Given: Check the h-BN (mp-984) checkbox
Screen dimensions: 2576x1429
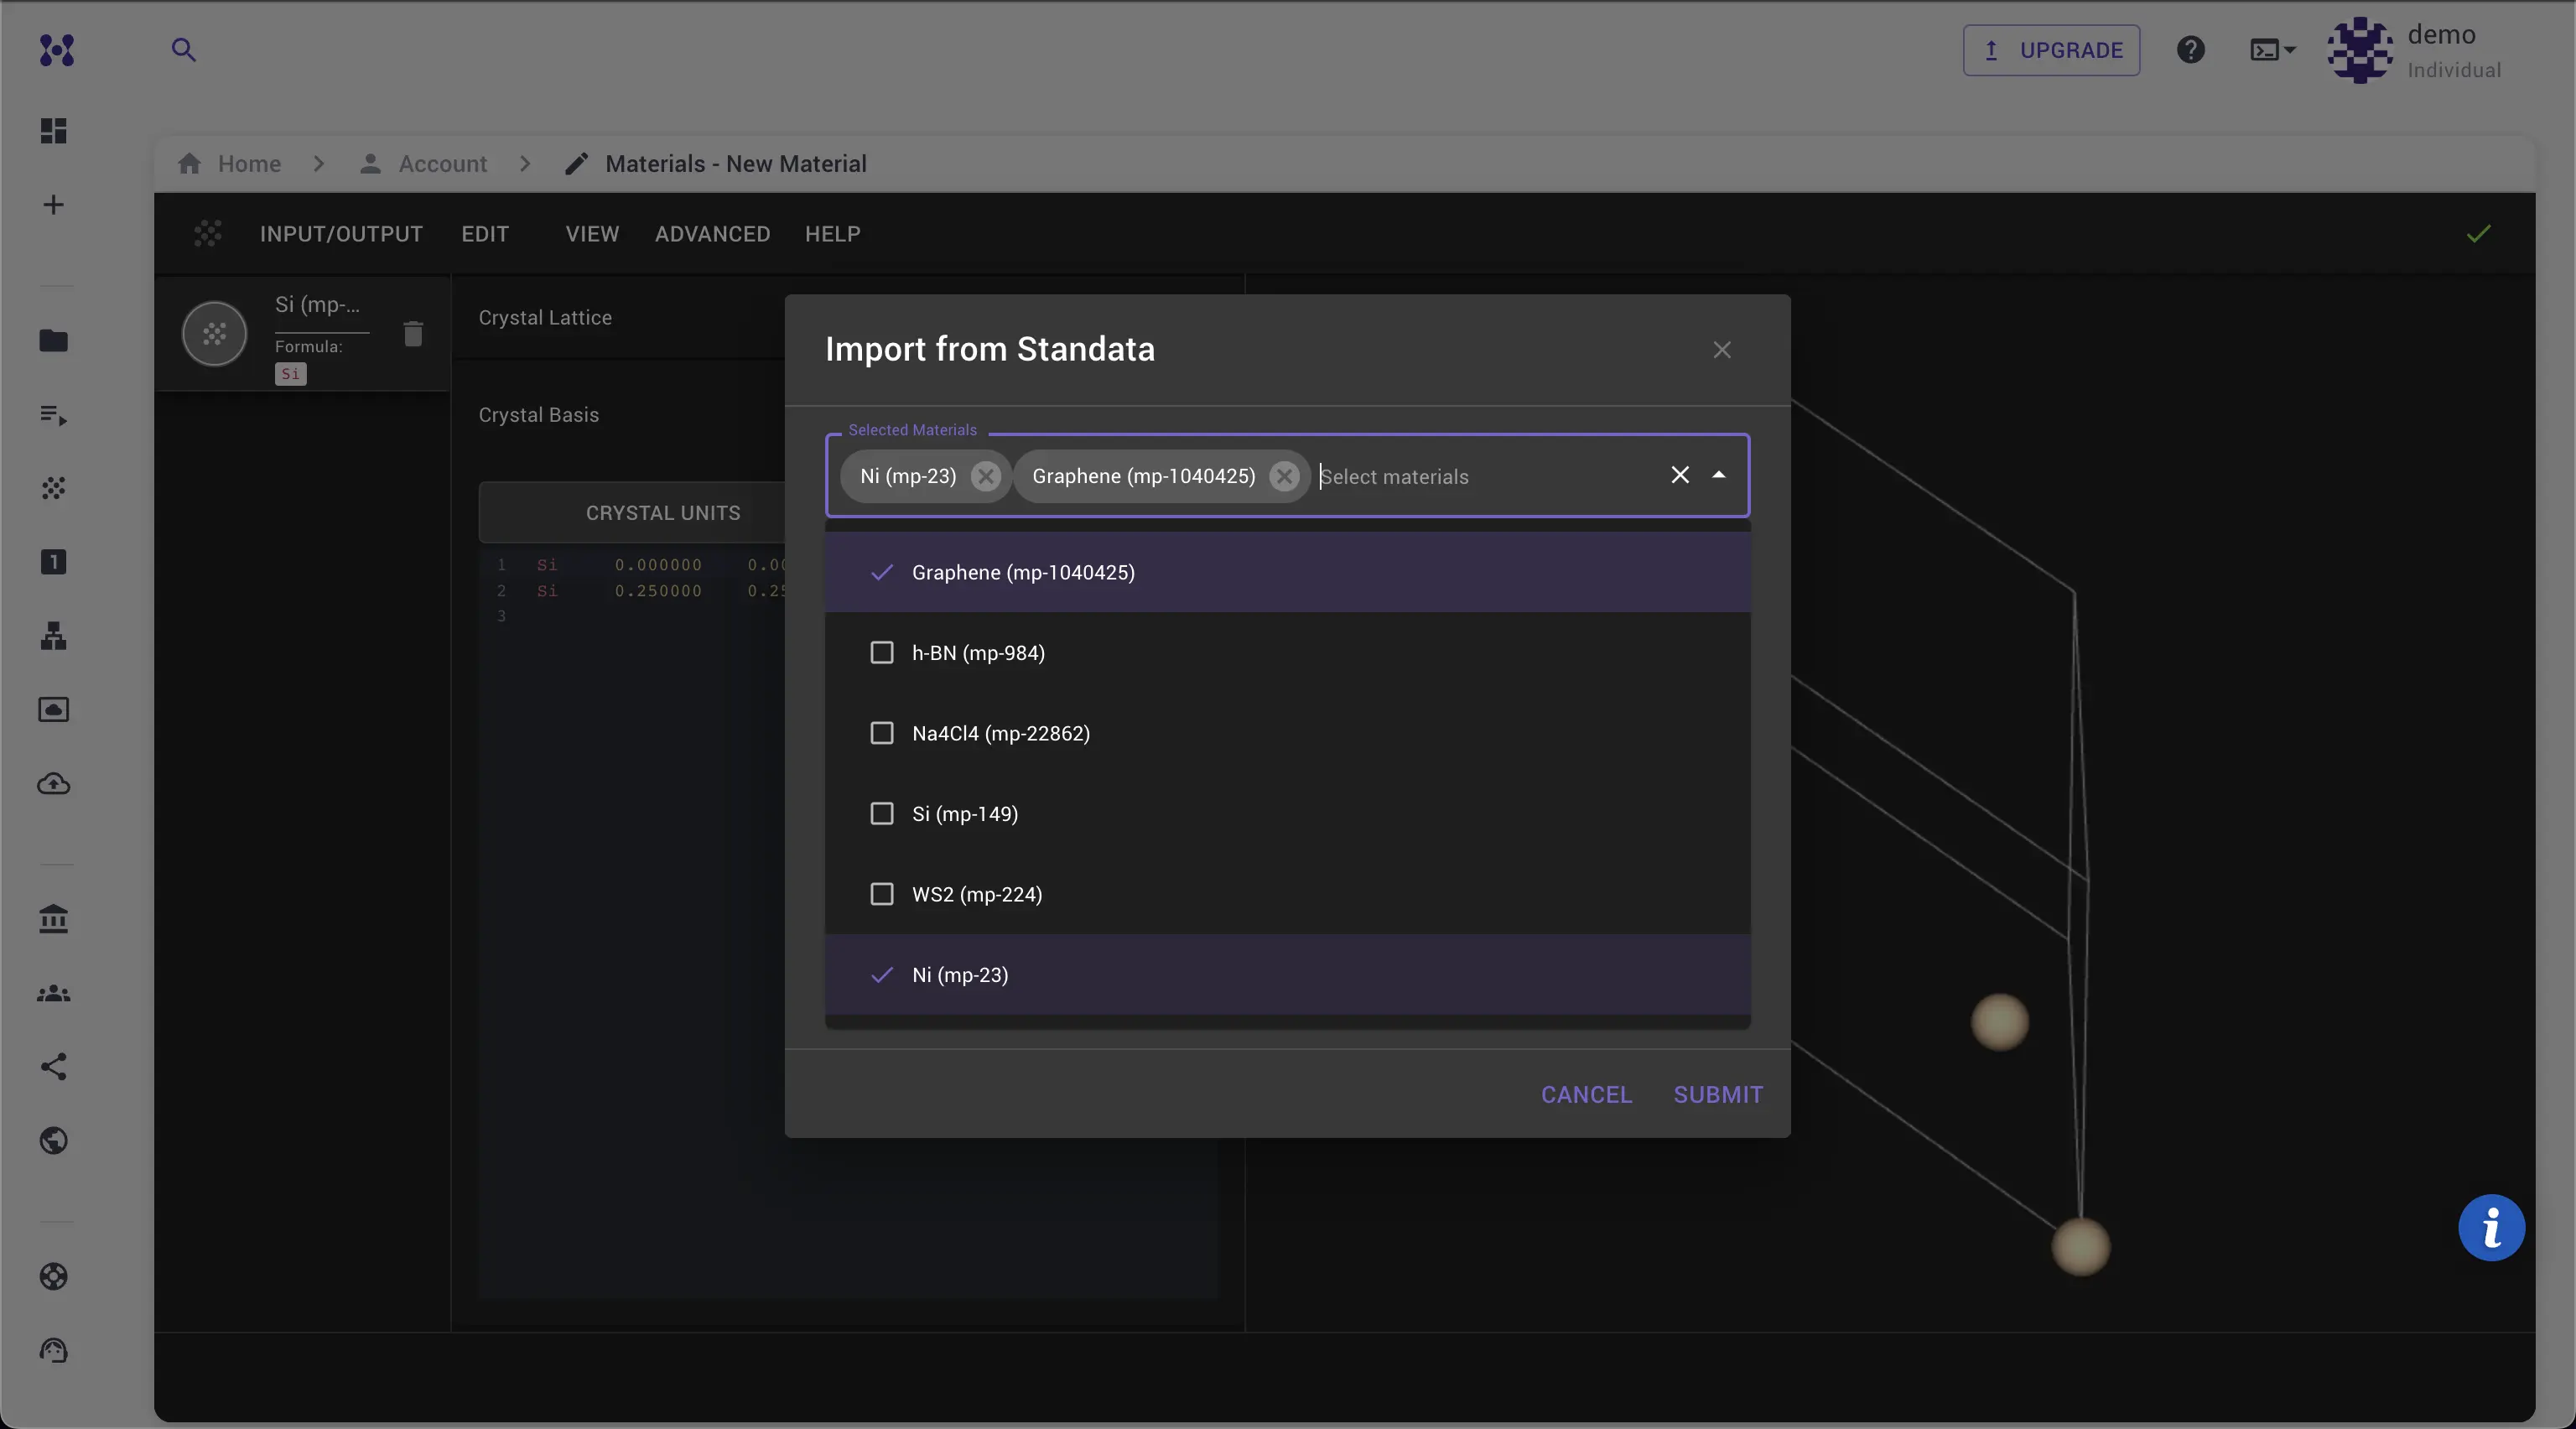Looking at the screenshot, I should 881,653.
